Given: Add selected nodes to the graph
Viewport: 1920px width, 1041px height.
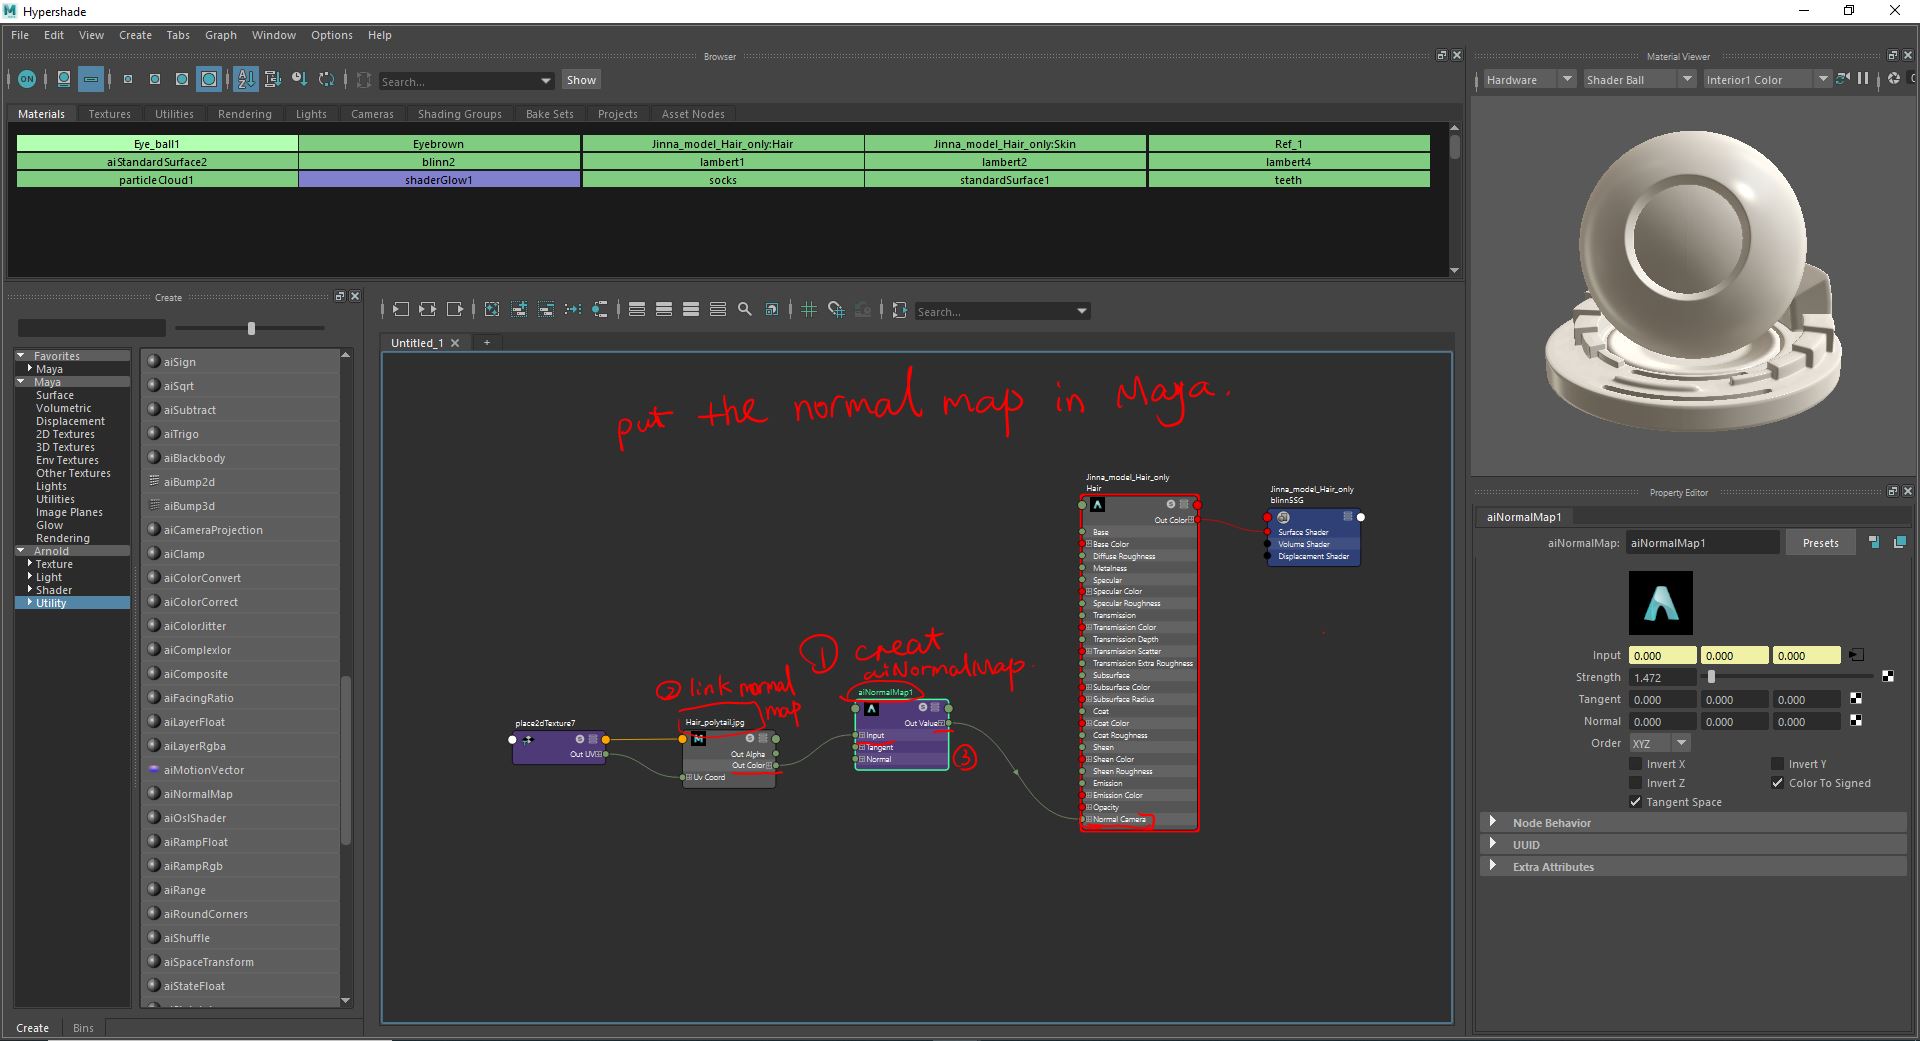Looking at the screenshot, I should click(x=519, y=310).
